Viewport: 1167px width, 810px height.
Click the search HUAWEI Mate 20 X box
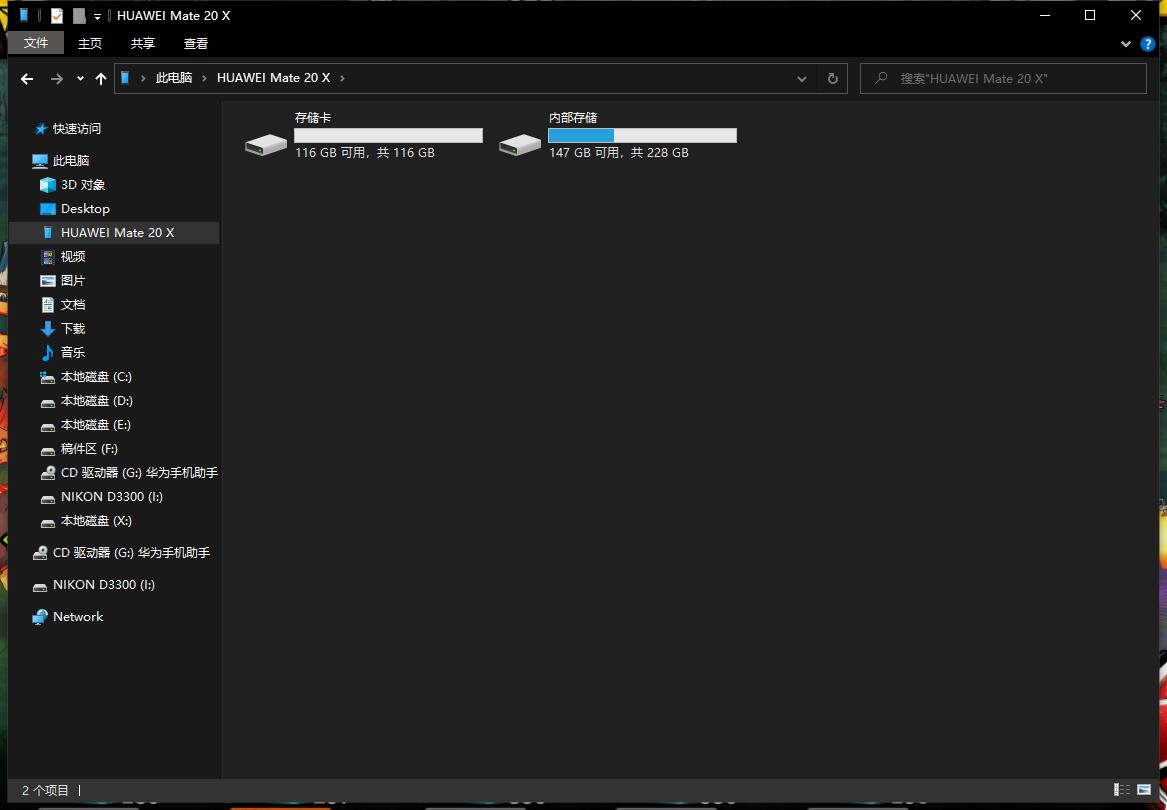(x=1003, y=78)
